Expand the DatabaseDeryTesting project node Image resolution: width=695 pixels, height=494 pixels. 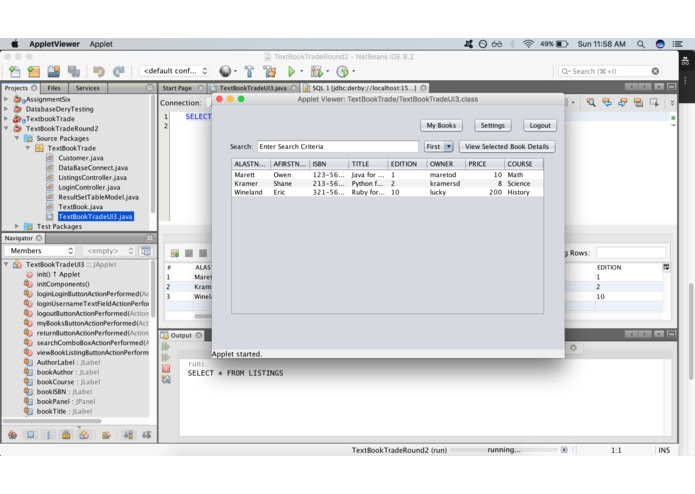[6, 109]
